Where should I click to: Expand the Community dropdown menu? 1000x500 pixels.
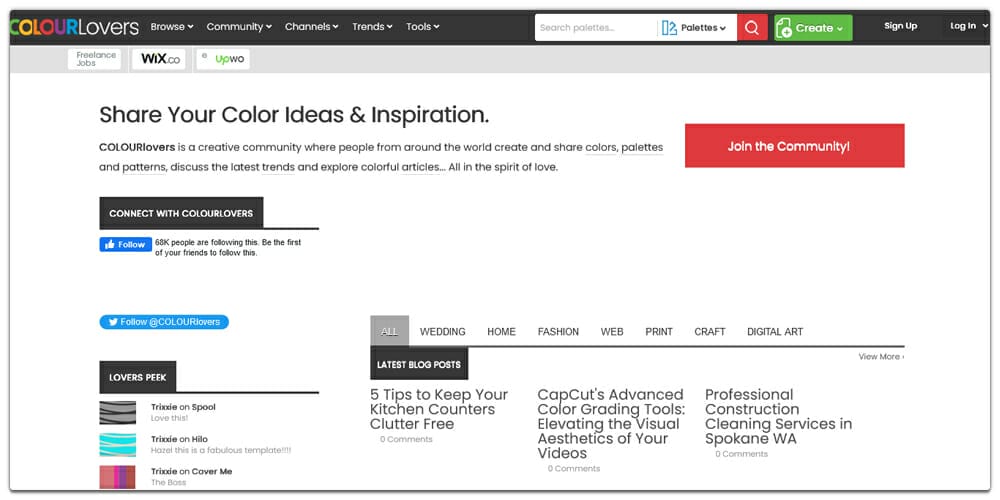pos(240,27)
